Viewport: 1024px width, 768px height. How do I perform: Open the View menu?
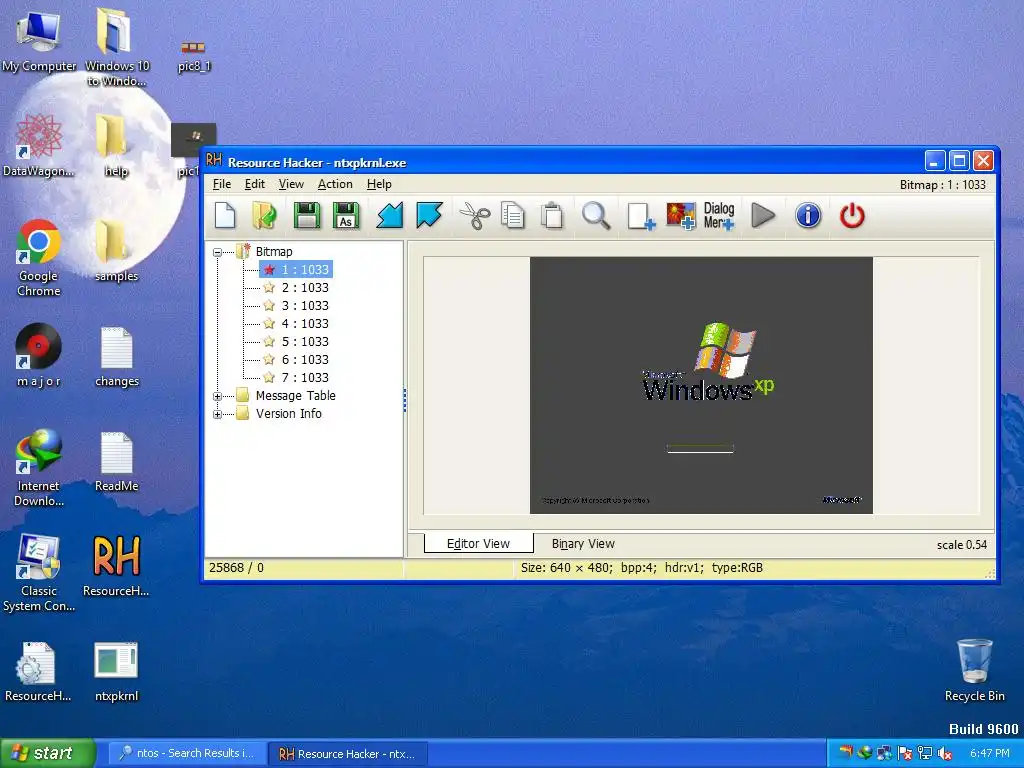click(291, 184)
